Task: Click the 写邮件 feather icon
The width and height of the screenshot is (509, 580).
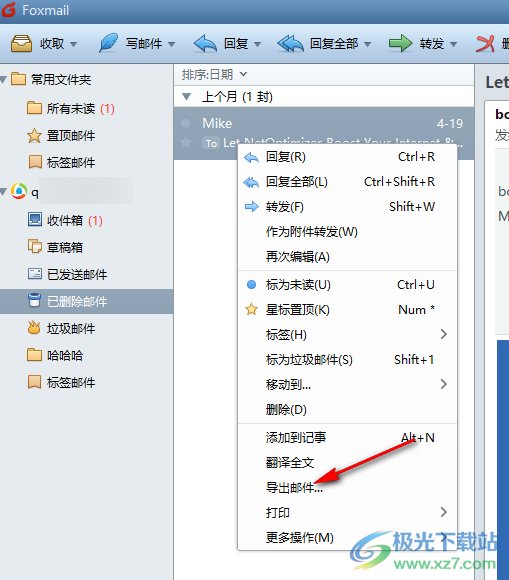Action: coord(108,43)
